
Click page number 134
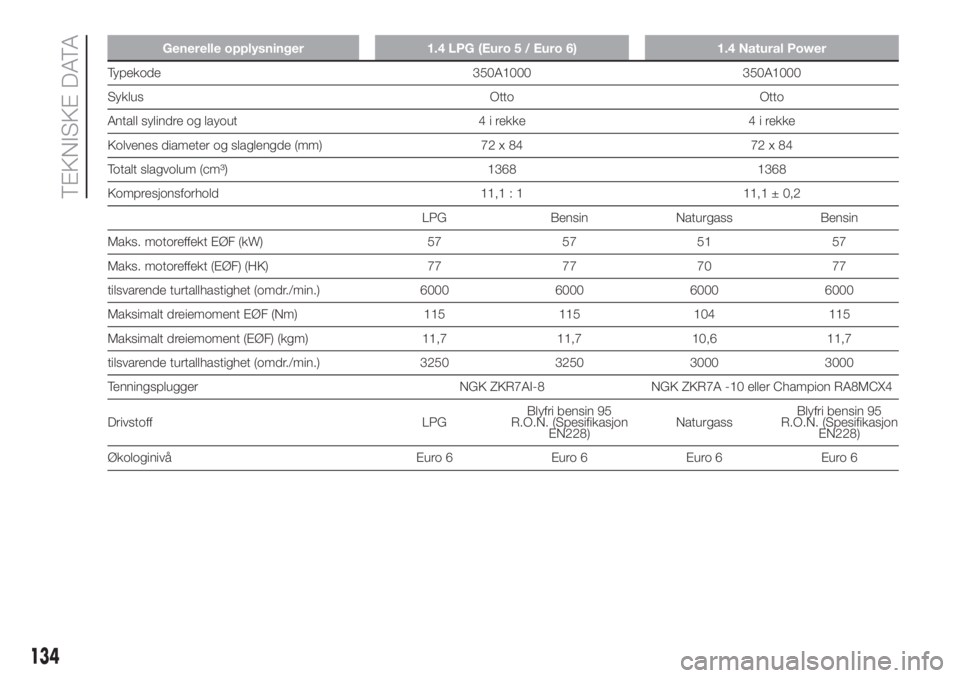[x=45, y=656]
